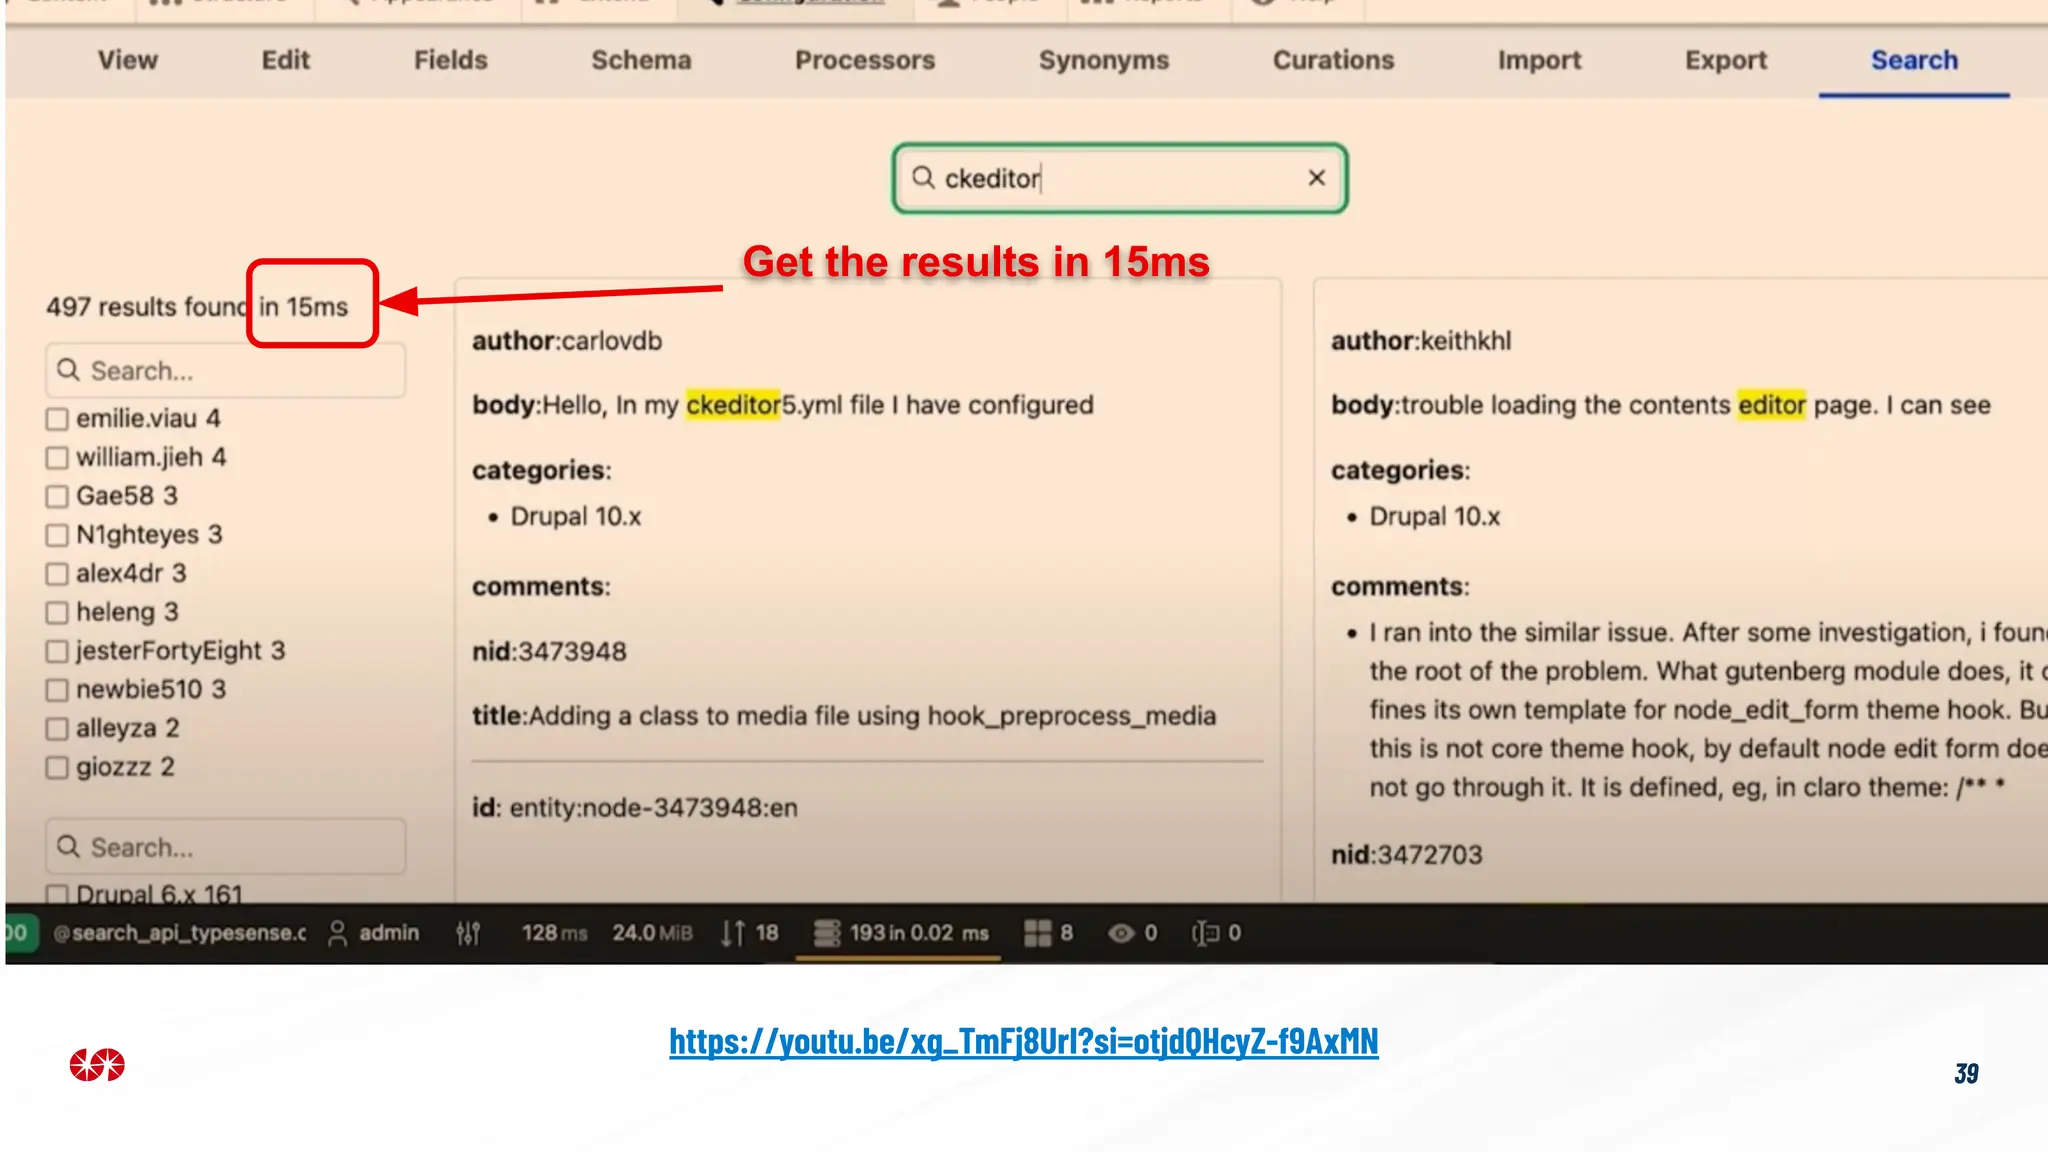Click the ckeditor search box

tap(1119, 178)
